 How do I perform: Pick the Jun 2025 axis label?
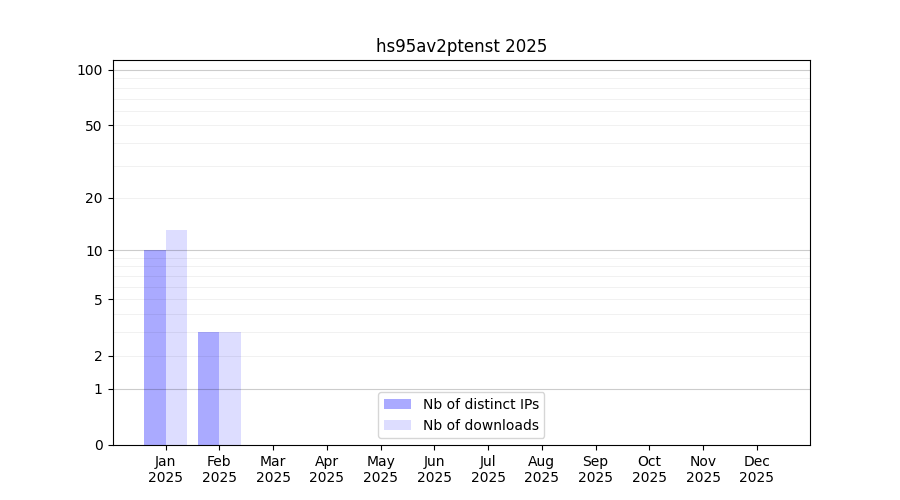click(x=434, y=469)
